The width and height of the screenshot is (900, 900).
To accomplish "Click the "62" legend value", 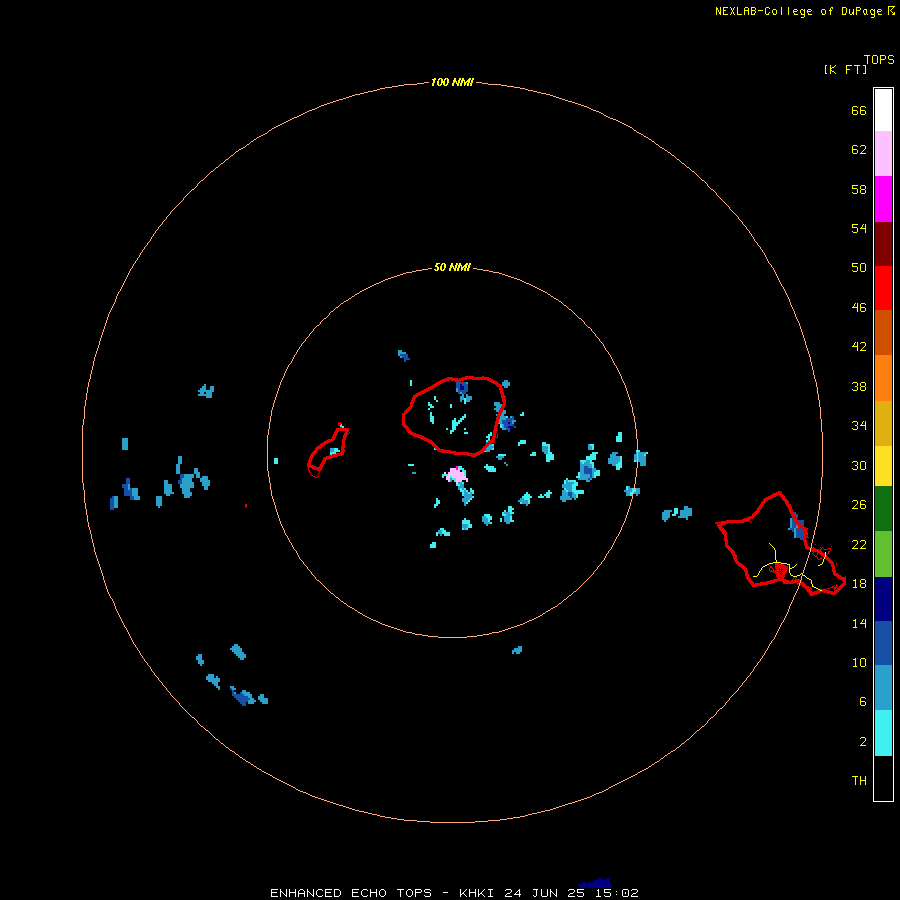I will [859, 150].
